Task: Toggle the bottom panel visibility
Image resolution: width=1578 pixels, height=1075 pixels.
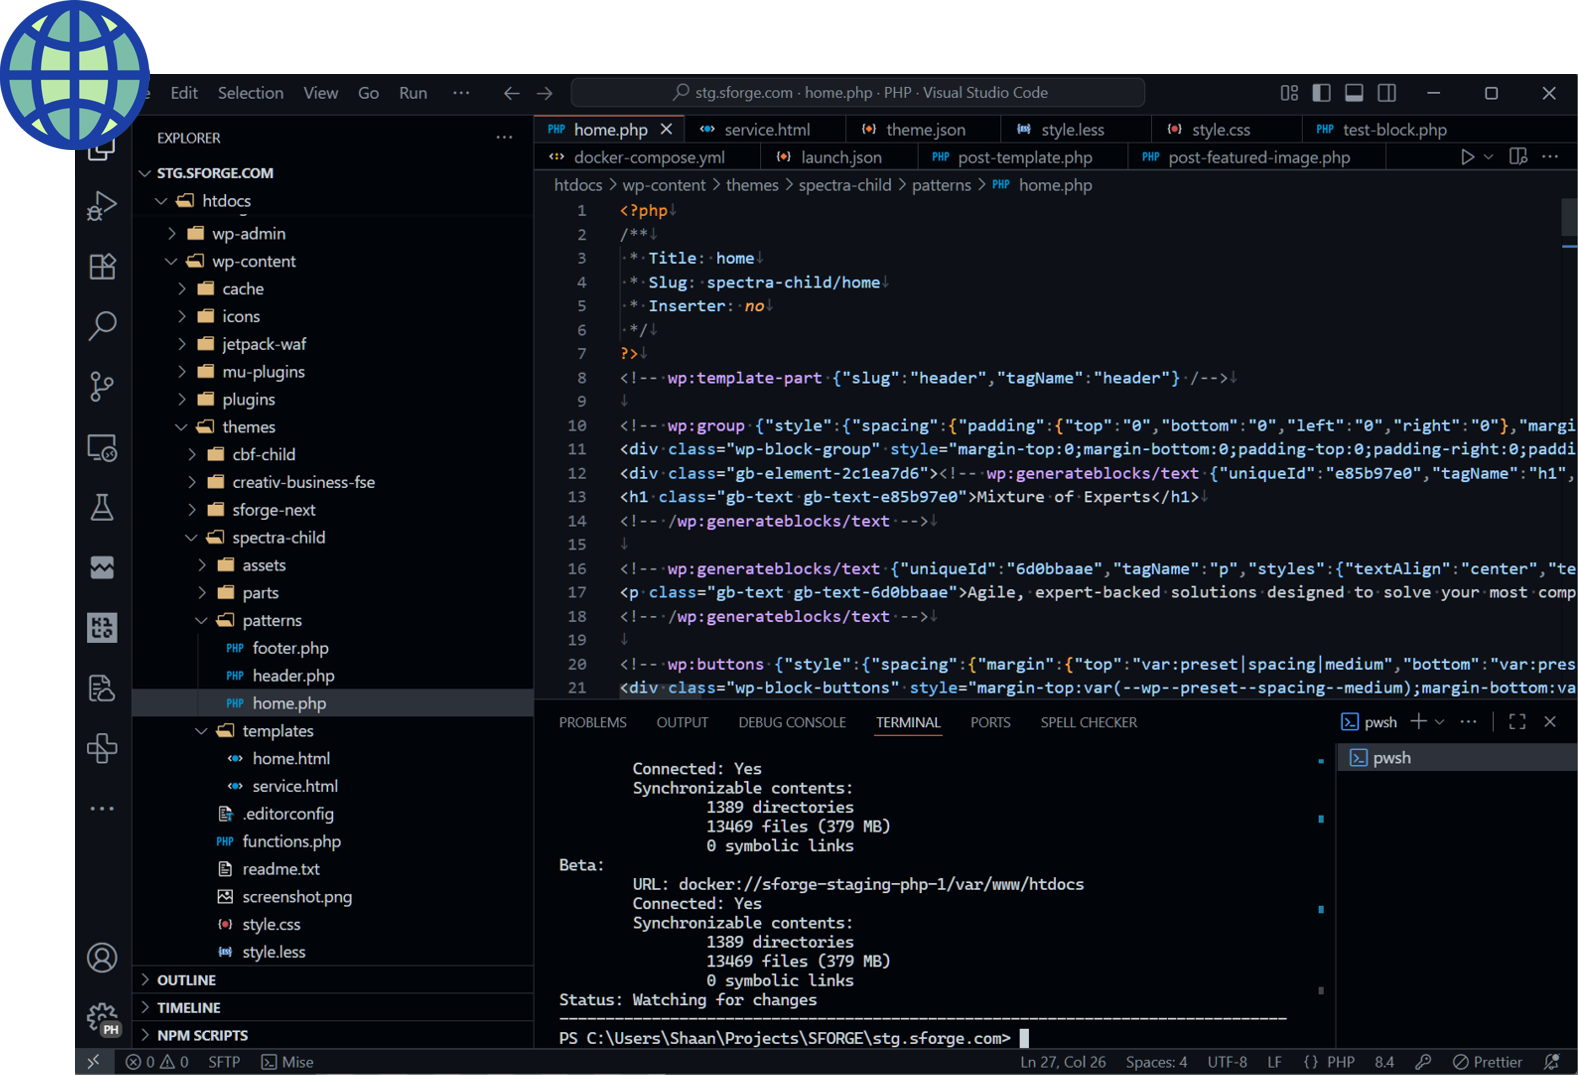Action: 1354,93
